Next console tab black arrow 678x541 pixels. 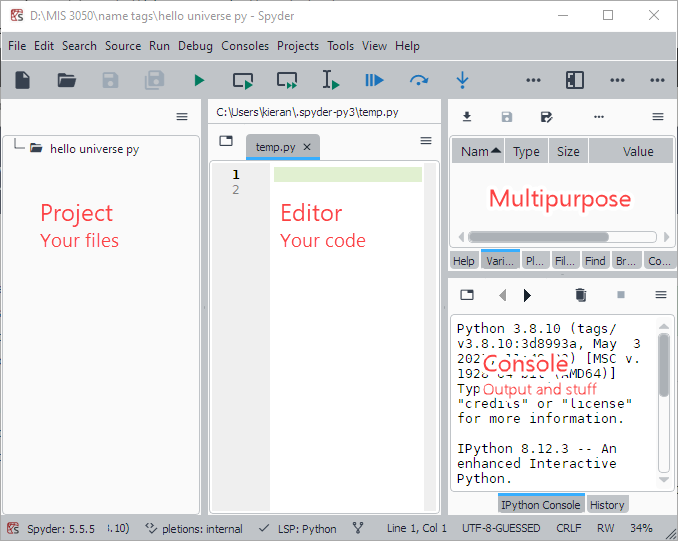click(527, 295)
